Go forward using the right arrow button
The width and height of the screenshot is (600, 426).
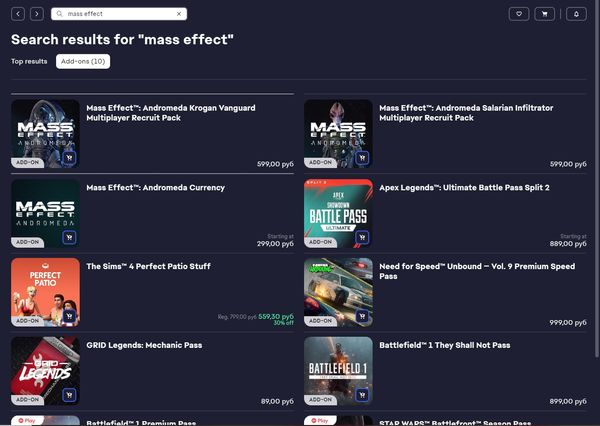37,14
